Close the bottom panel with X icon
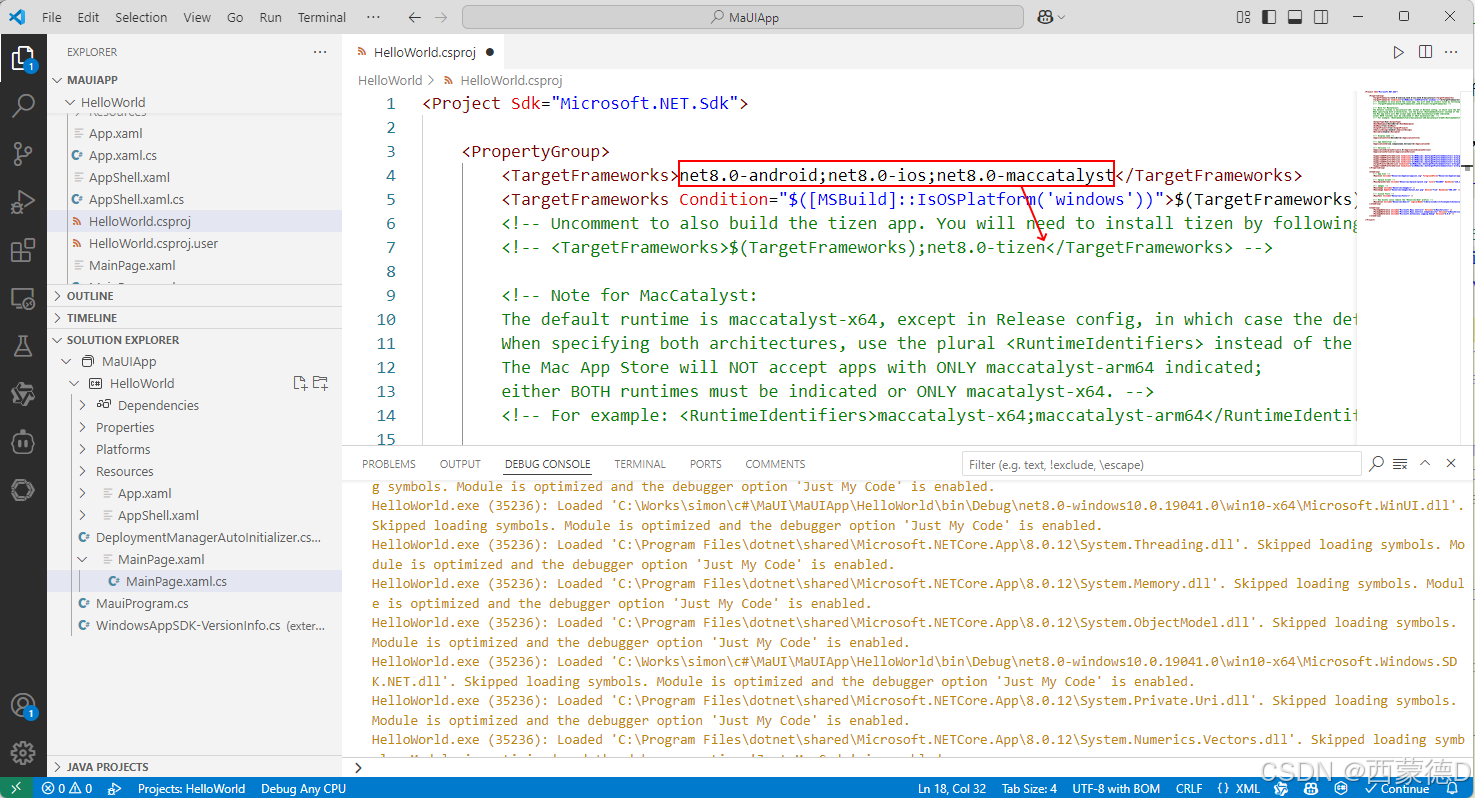1475x798 pixels. (1450, 463)
